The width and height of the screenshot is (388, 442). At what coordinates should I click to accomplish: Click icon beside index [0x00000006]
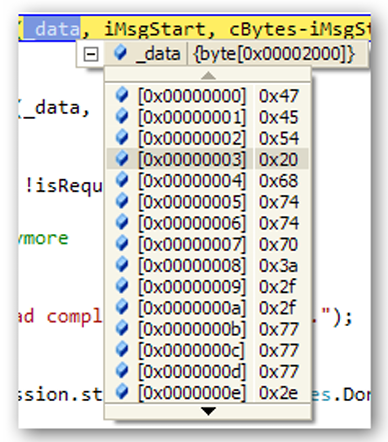122,223
